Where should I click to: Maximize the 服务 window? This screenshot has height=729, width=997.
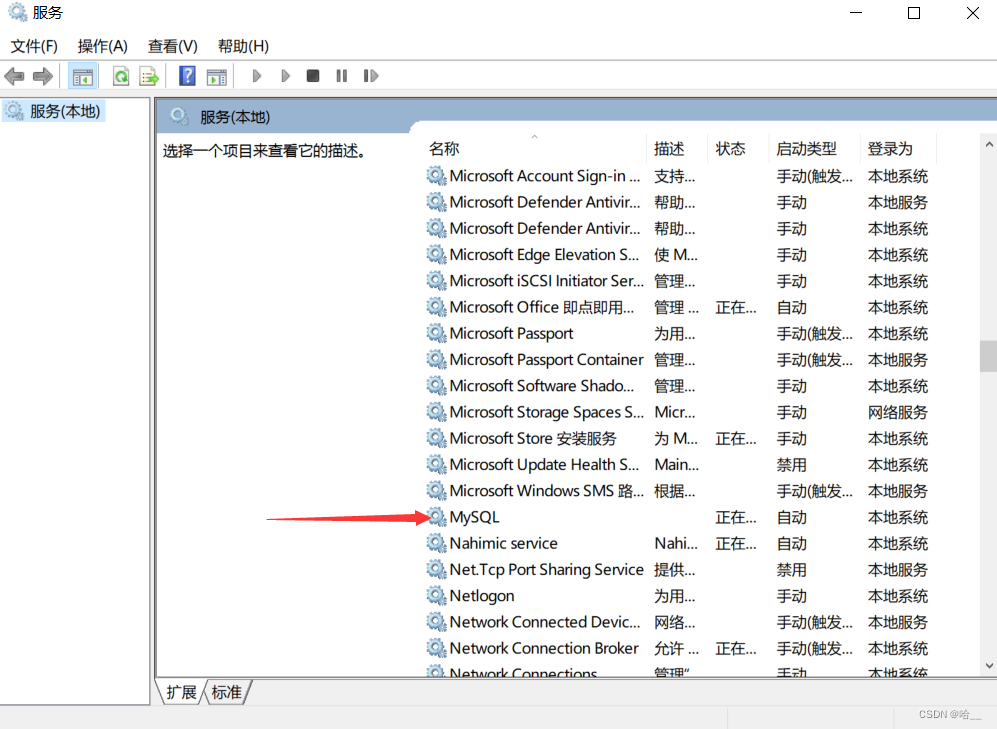914,13
